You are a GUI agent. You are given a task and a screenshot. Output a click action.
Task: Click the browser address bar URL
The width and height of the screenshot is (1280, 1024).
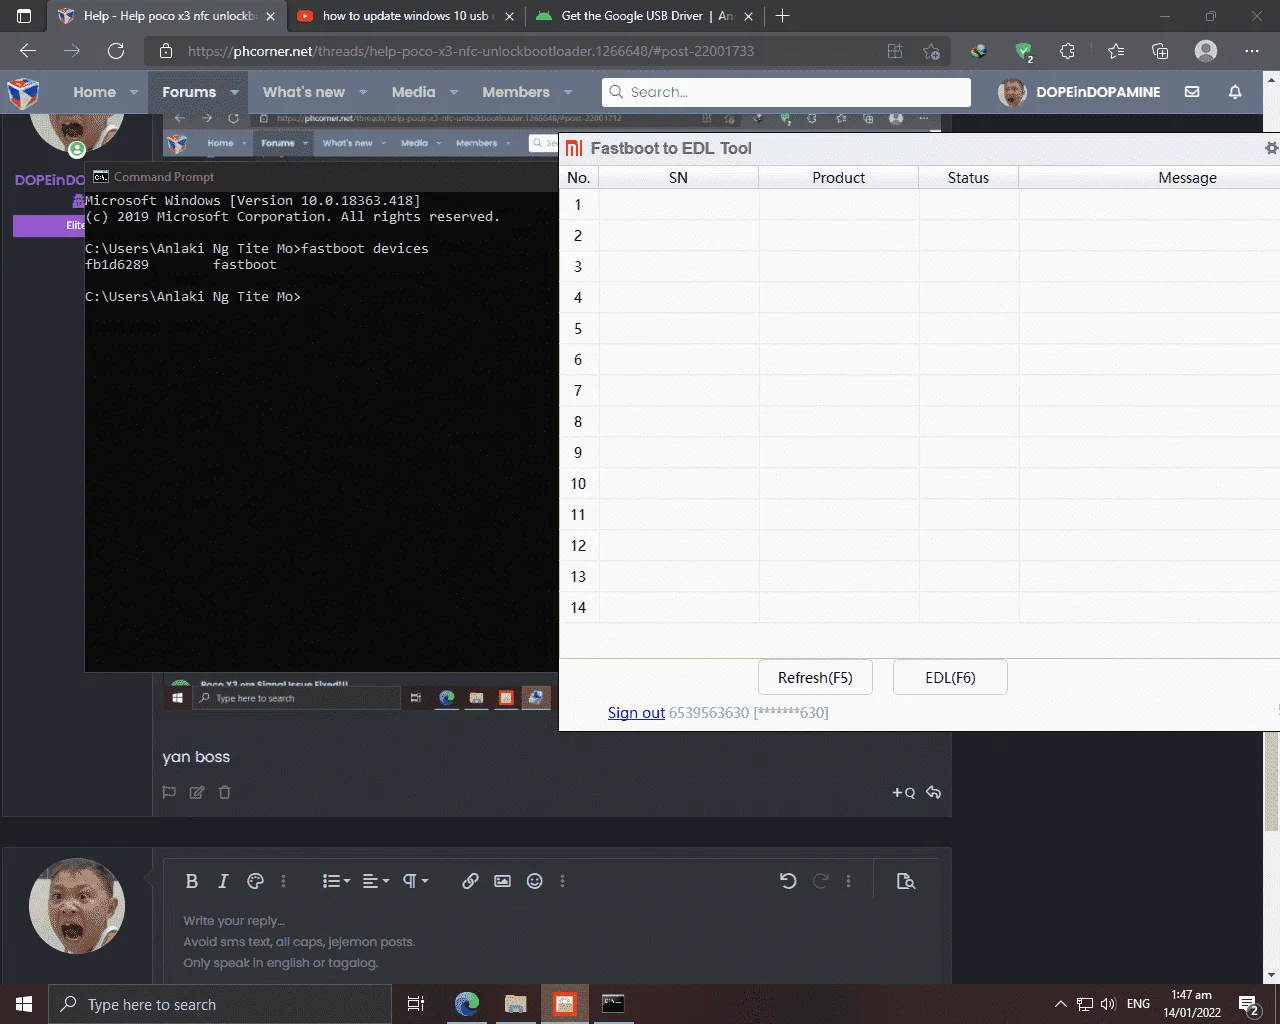tap(471, 51)
